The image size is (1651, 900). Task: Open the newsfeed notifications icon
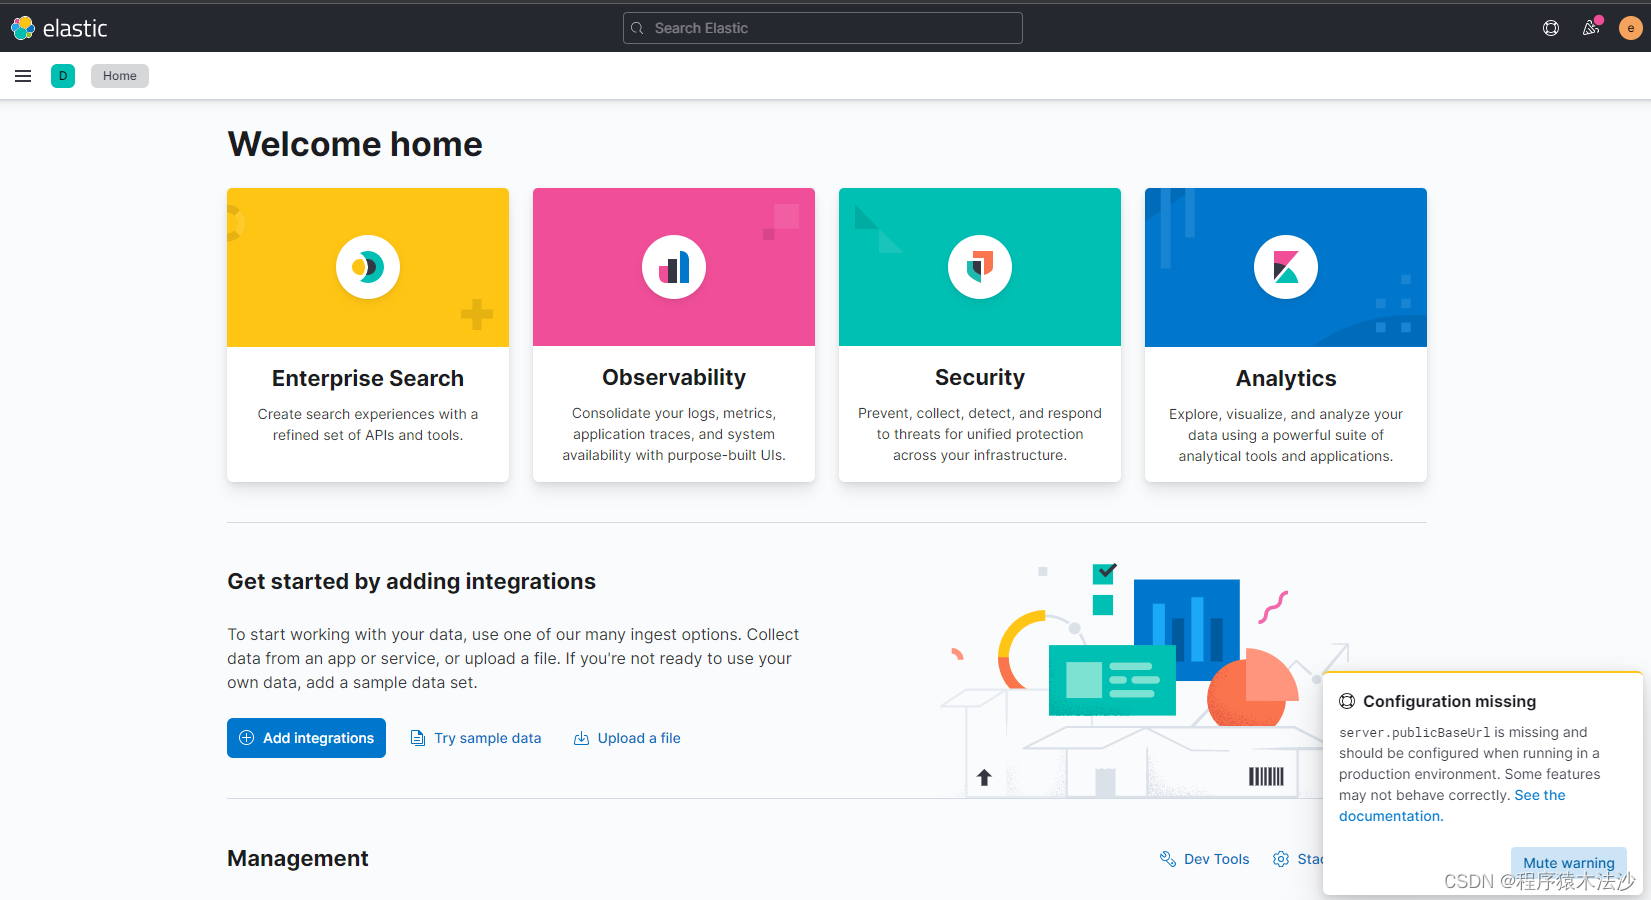(x=1591, y=28)
